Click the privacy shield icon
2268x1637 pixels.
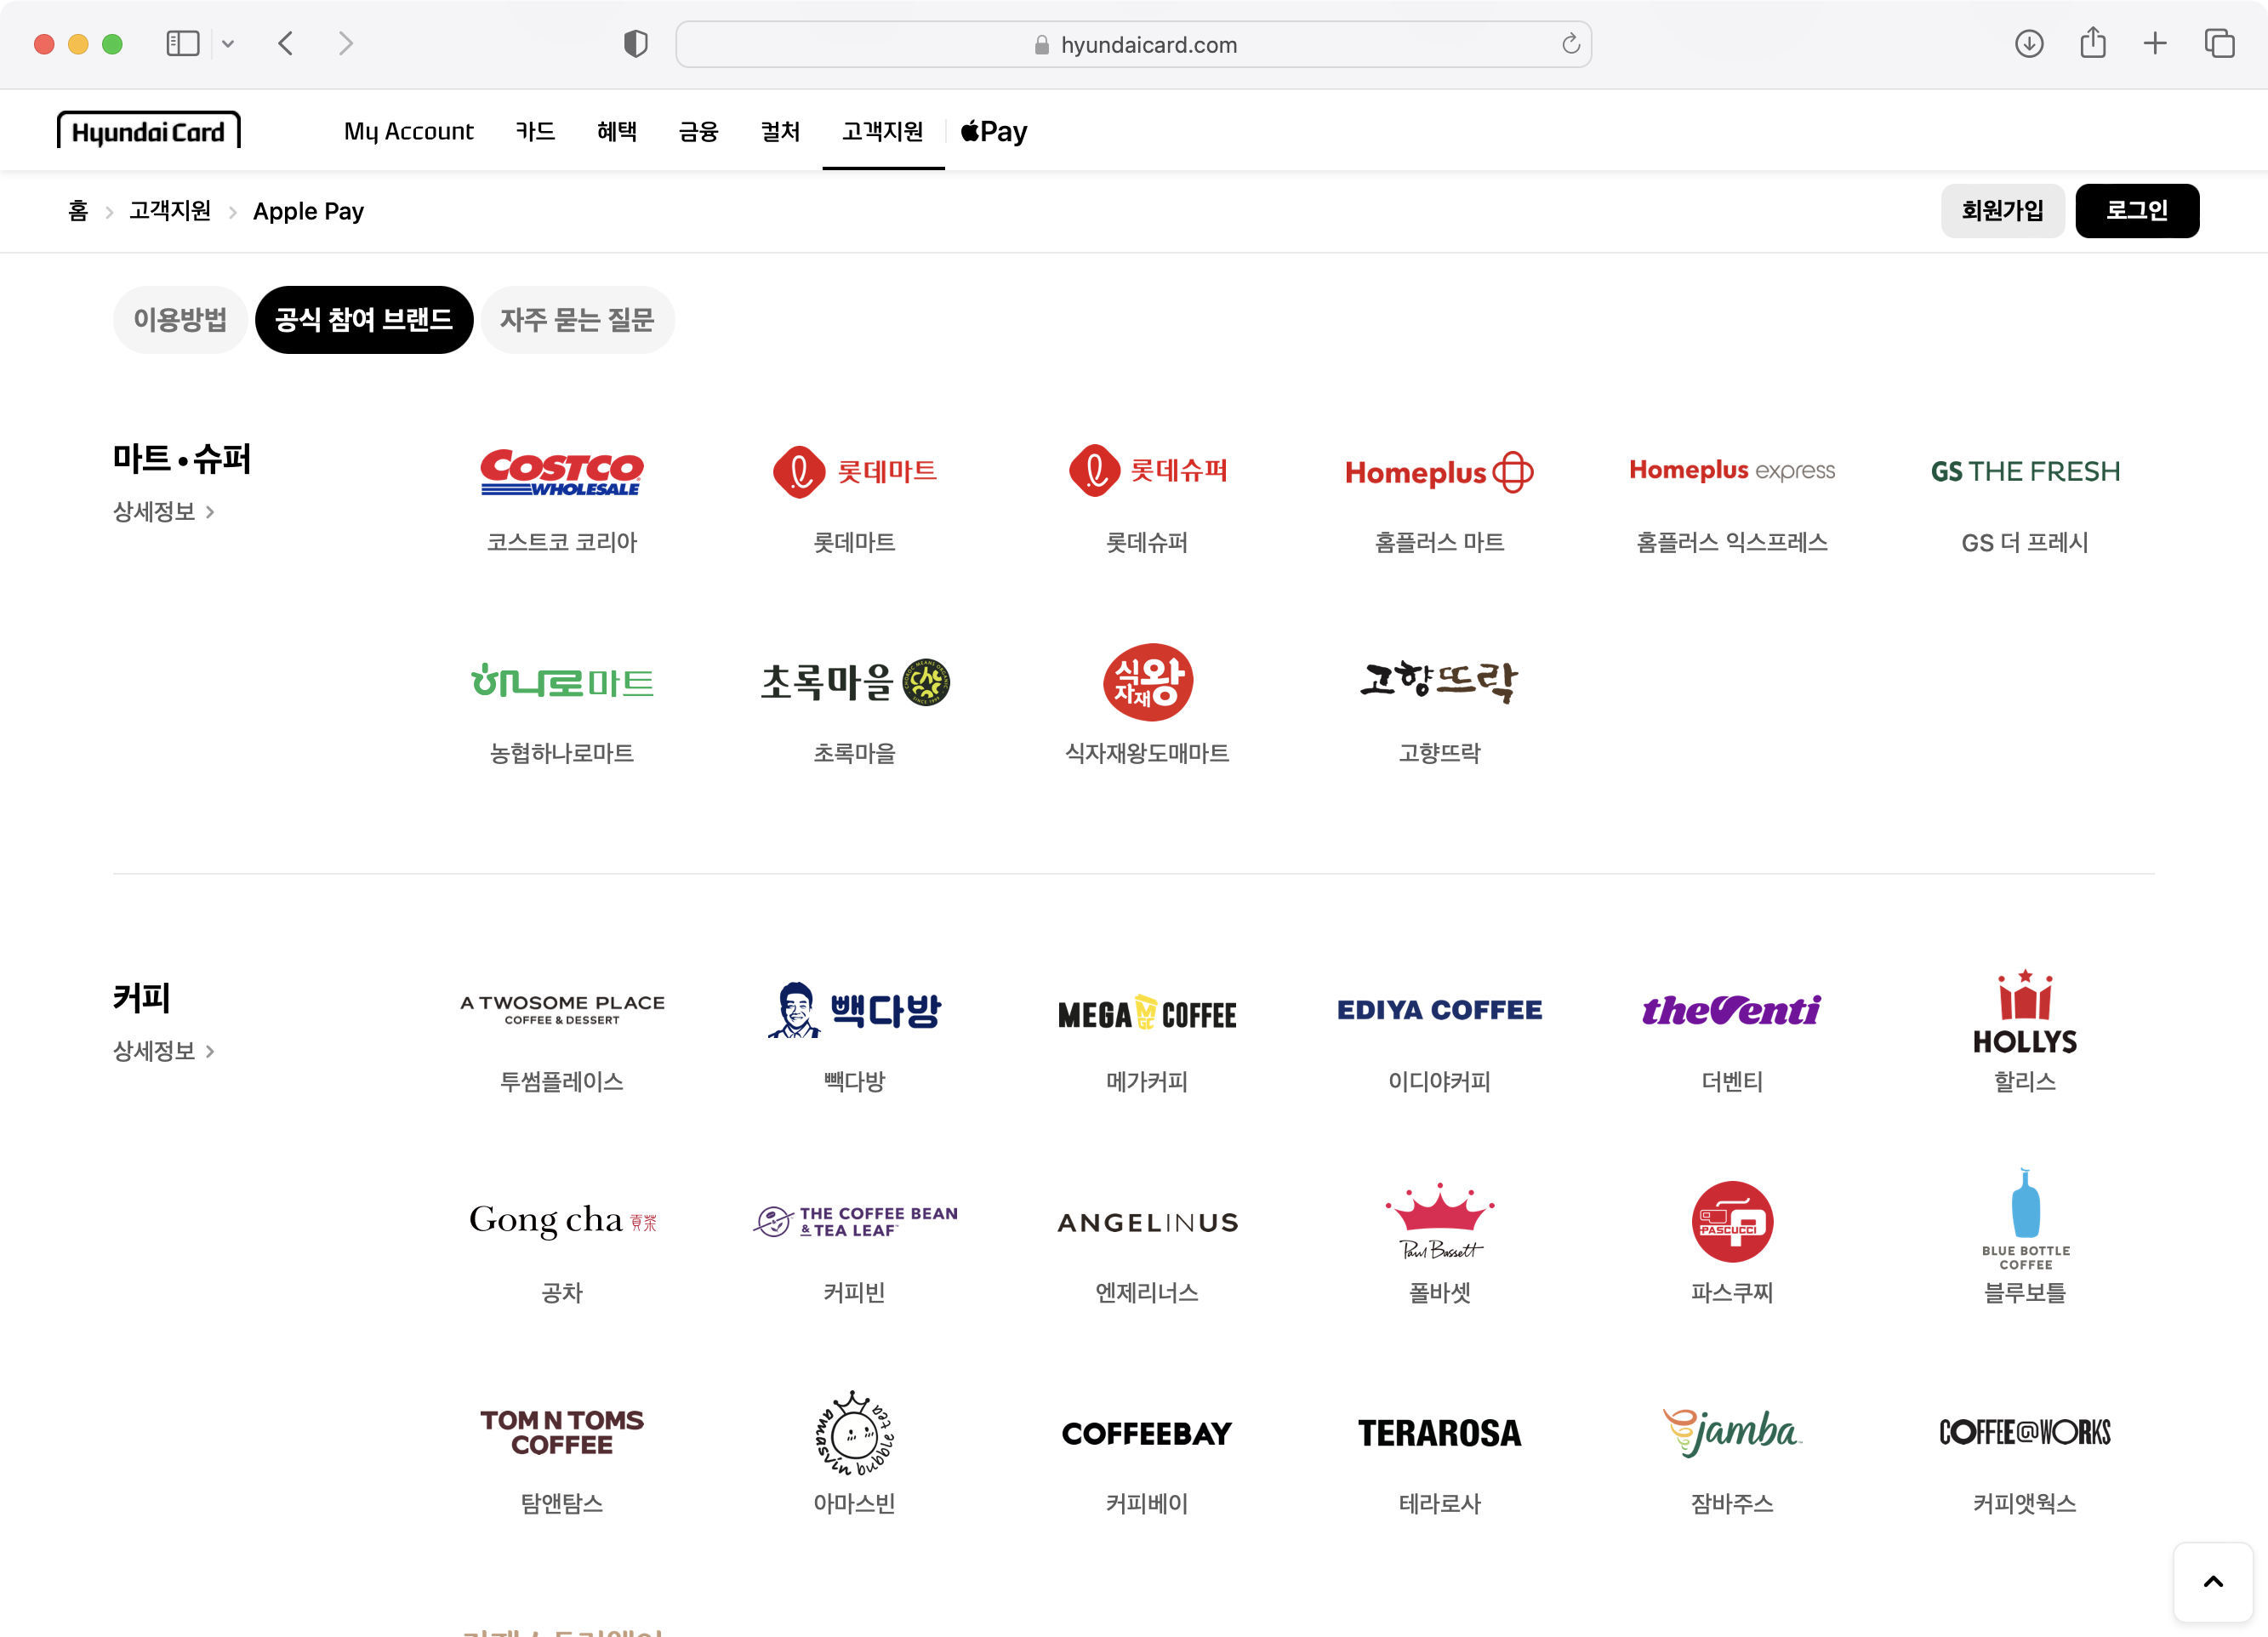(635, 44)
